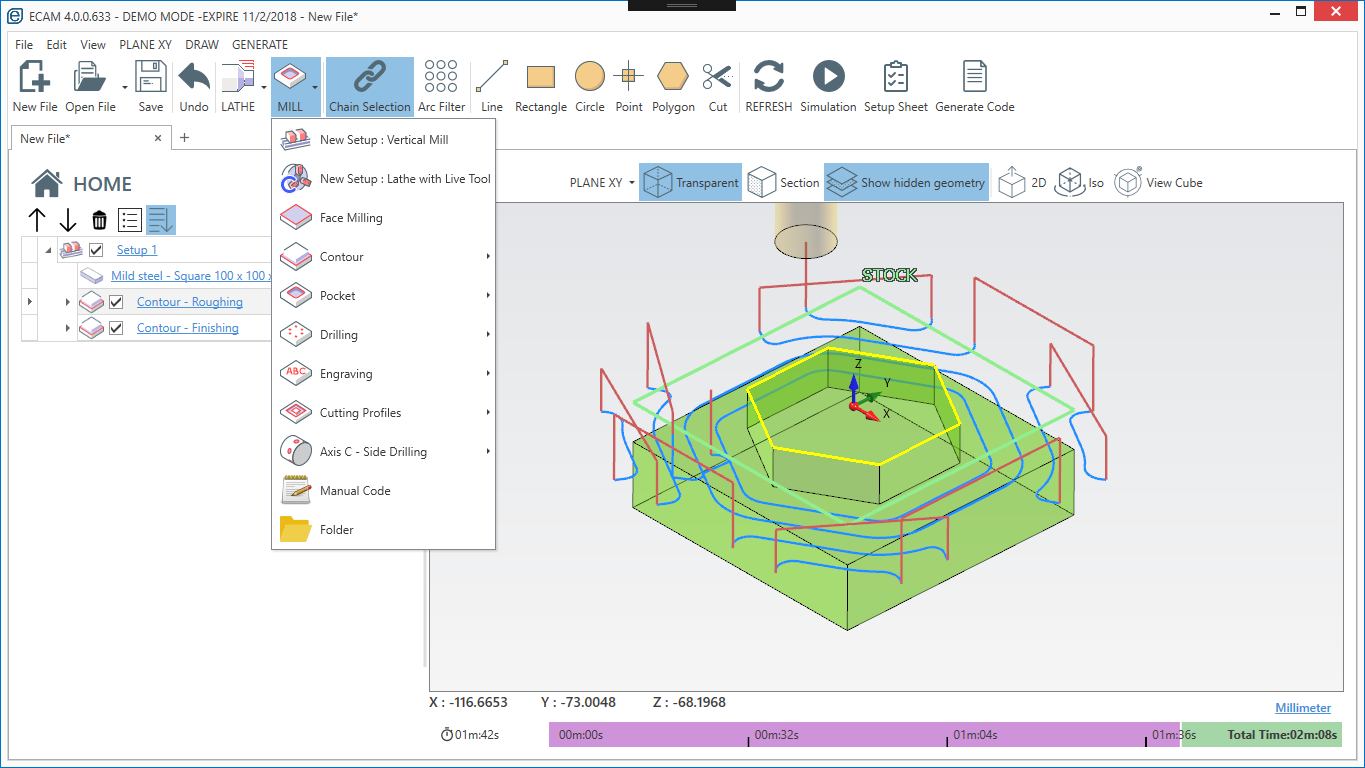
Task: Uncheck the Contour - Roughing operation
Action: [117, 301]
